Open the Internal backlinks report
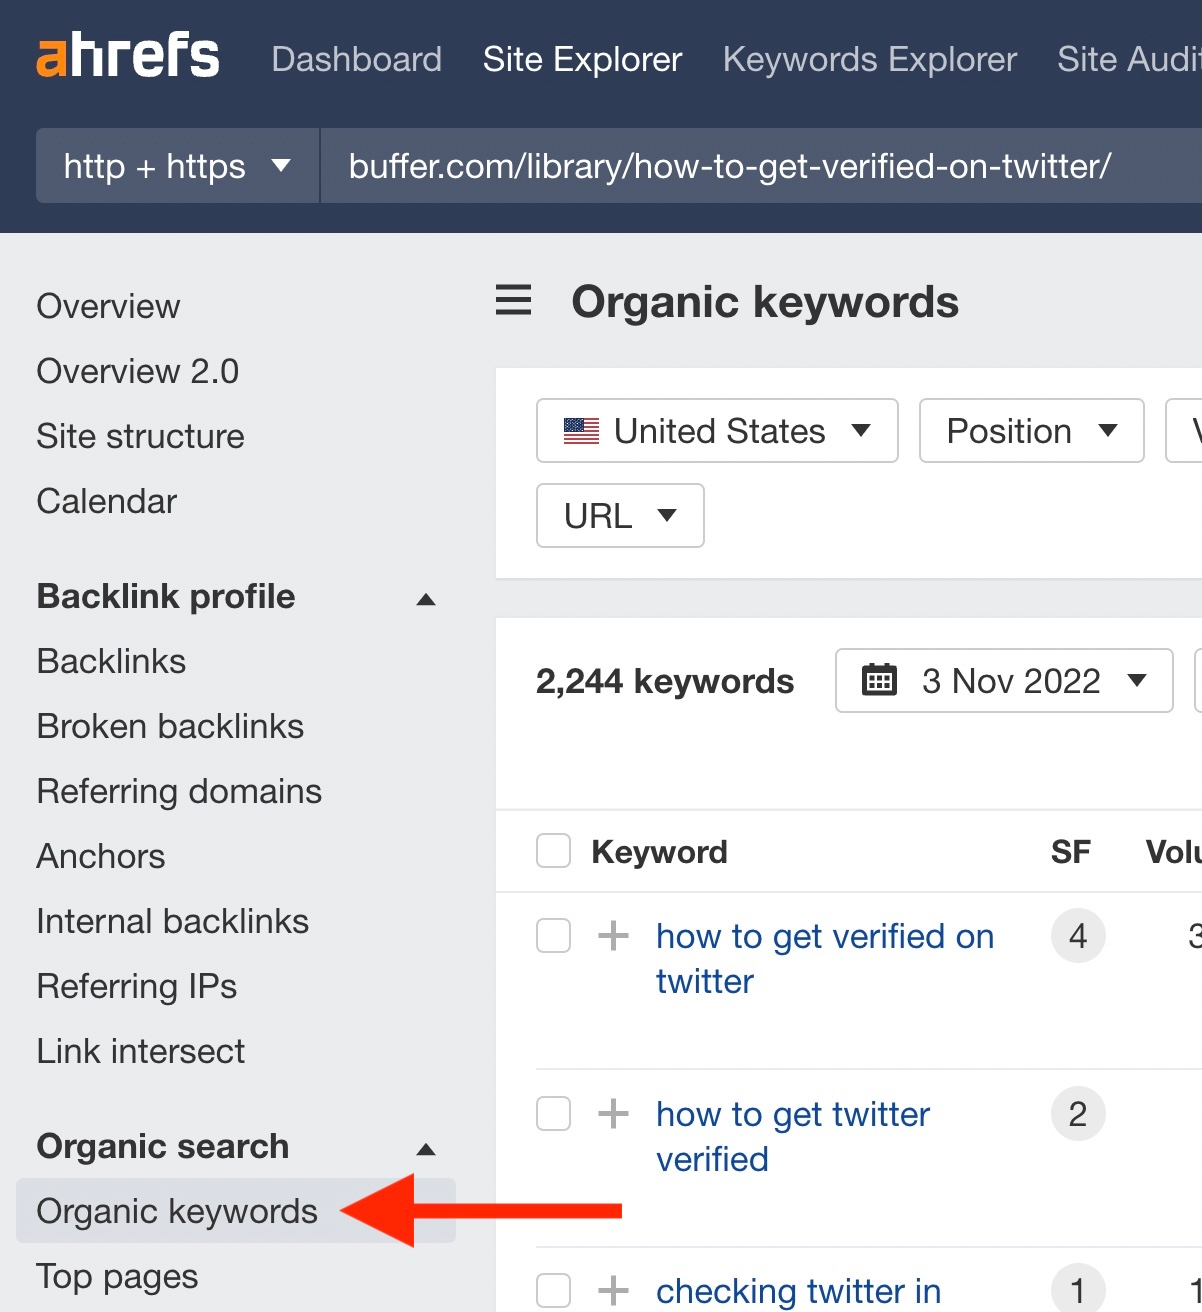 coord(173,921)
